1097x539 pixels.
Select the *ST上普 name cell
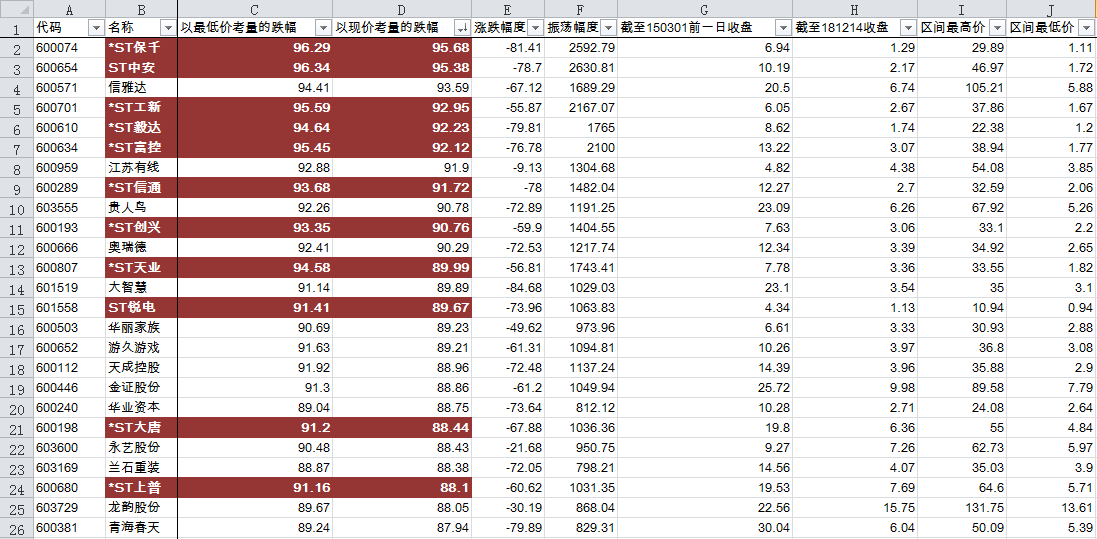[141, 487]
